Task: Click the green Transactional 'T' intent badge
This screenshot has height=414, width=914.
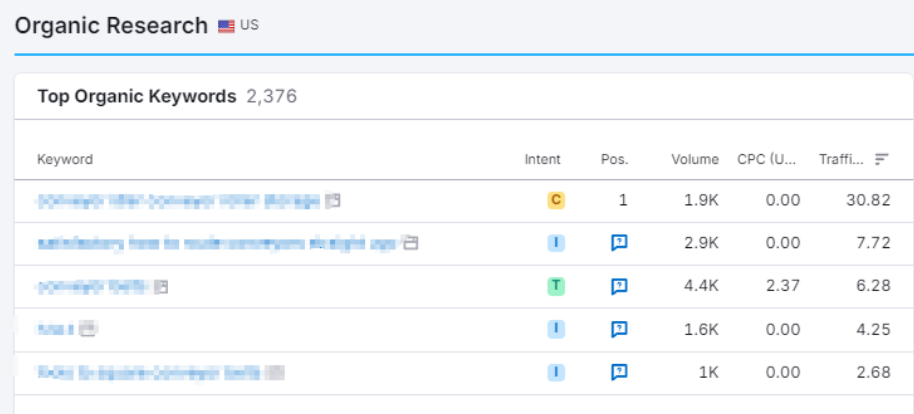Action: tap(556, 286)
